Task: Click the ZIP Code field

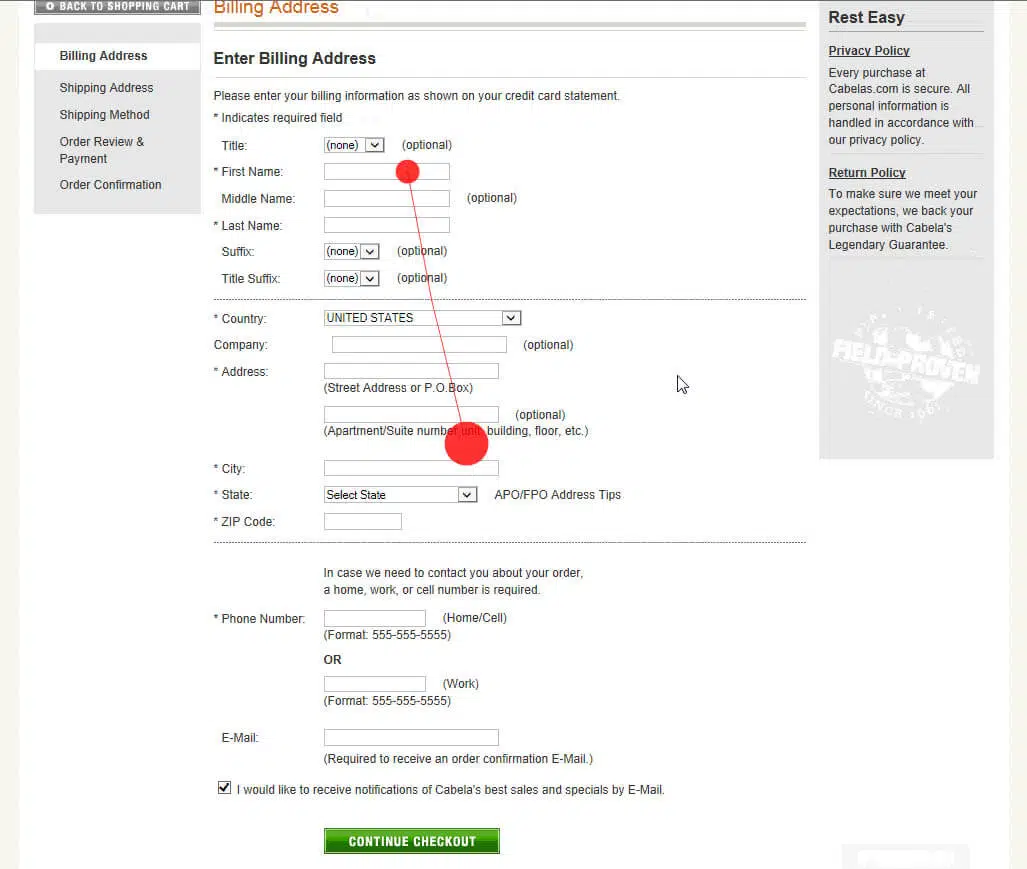Action: pyautogui.click(x=362, y=522)
